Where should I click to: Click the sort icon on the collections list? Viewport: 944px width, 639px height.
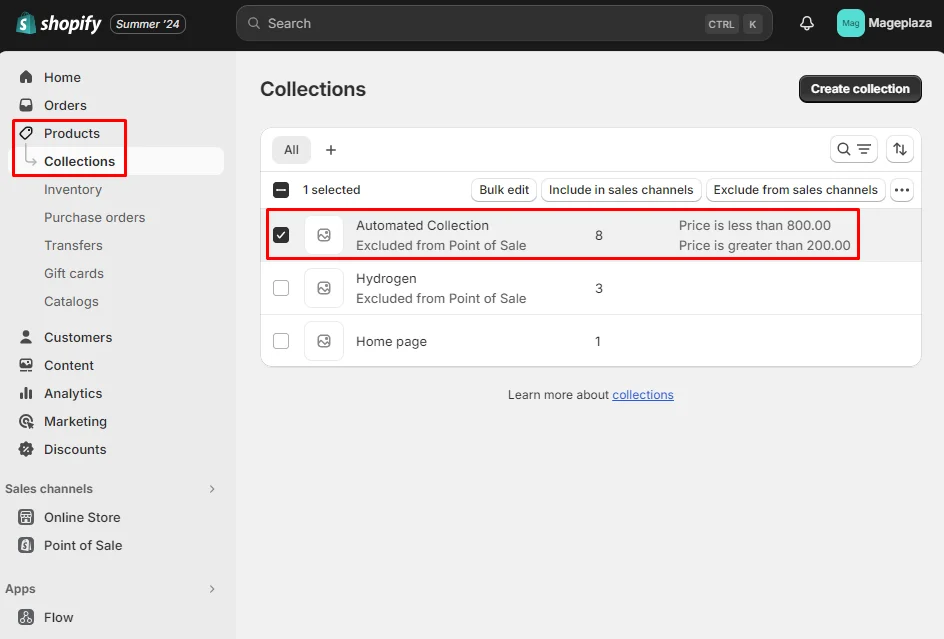[x=899, y=149]
